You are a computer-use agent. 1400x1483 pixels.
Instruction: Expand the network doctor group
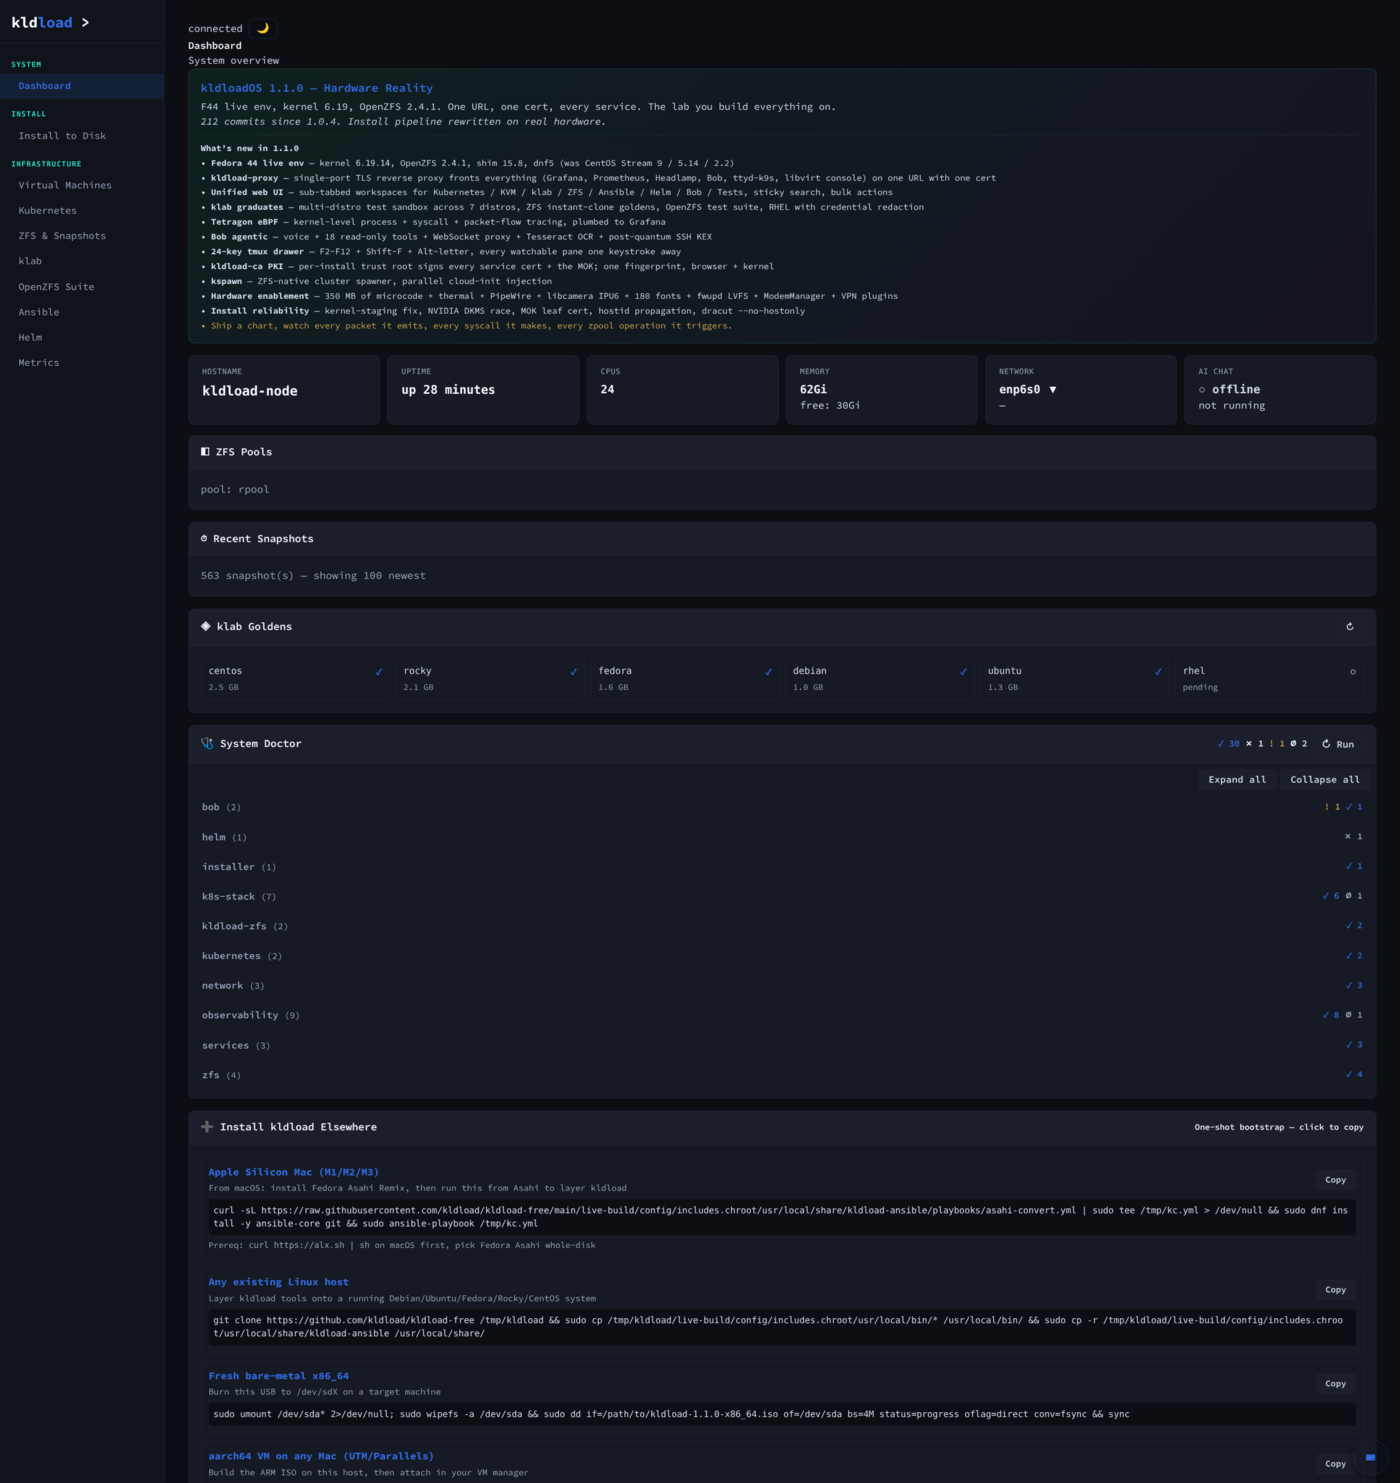pos(782,986)
